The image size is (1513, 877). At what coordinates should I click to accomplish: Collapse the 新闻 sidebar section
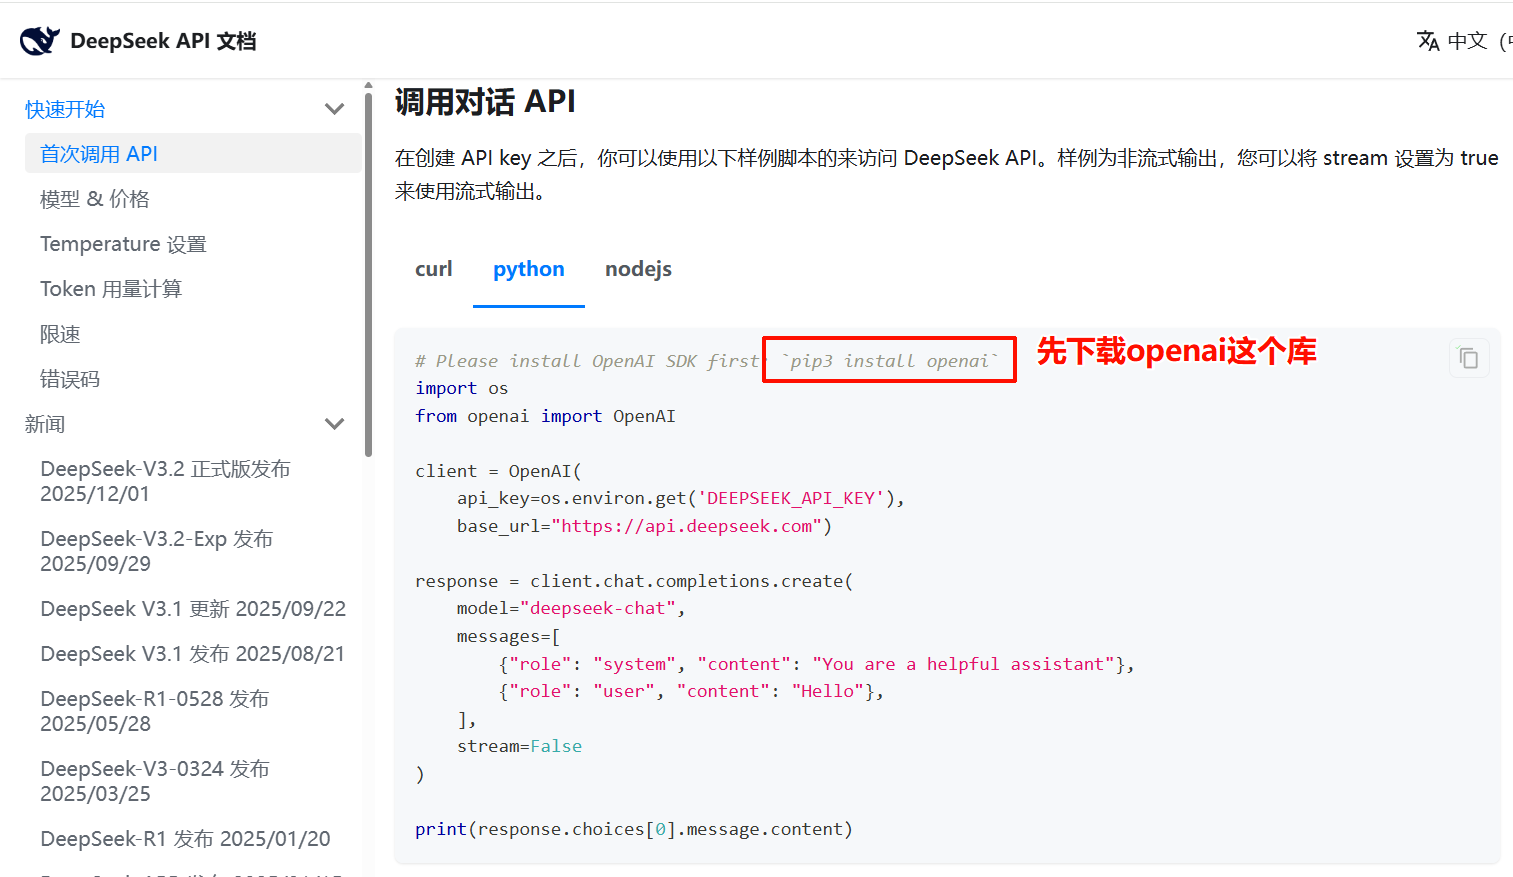point(335,424)
